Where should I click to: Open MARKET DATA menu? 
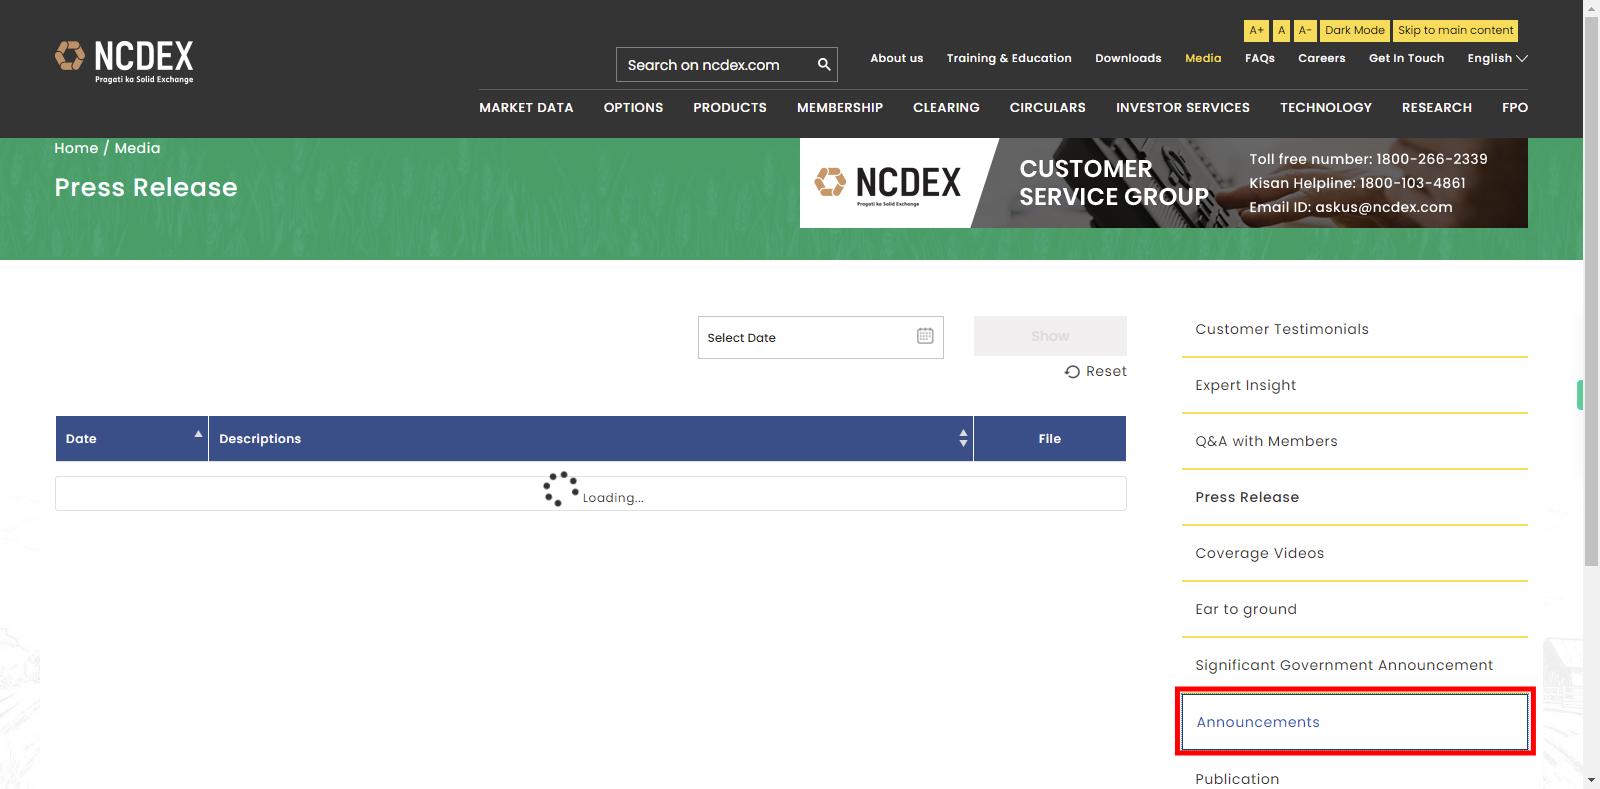[x=526, y=107]
